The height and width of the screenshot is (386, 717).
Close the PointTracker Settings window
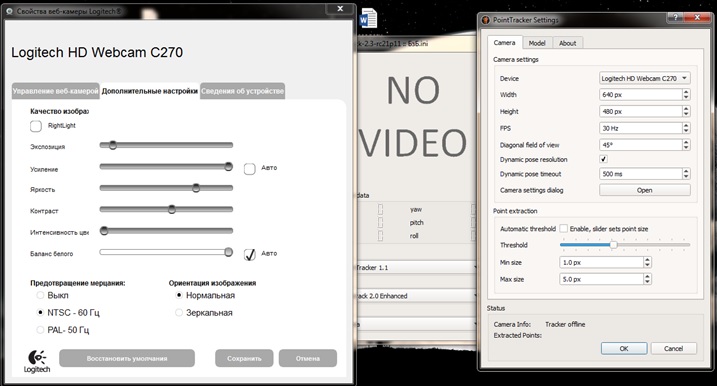(697, 17)
